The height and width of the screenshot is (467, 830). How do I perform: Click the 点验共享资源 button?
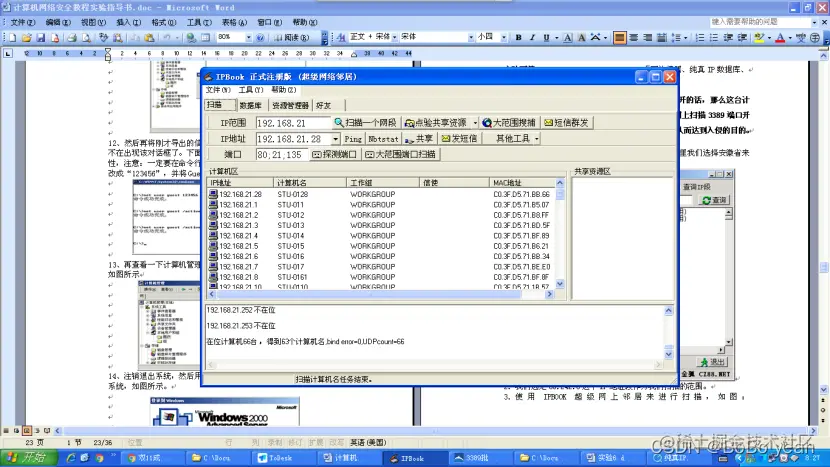[436, 123]
